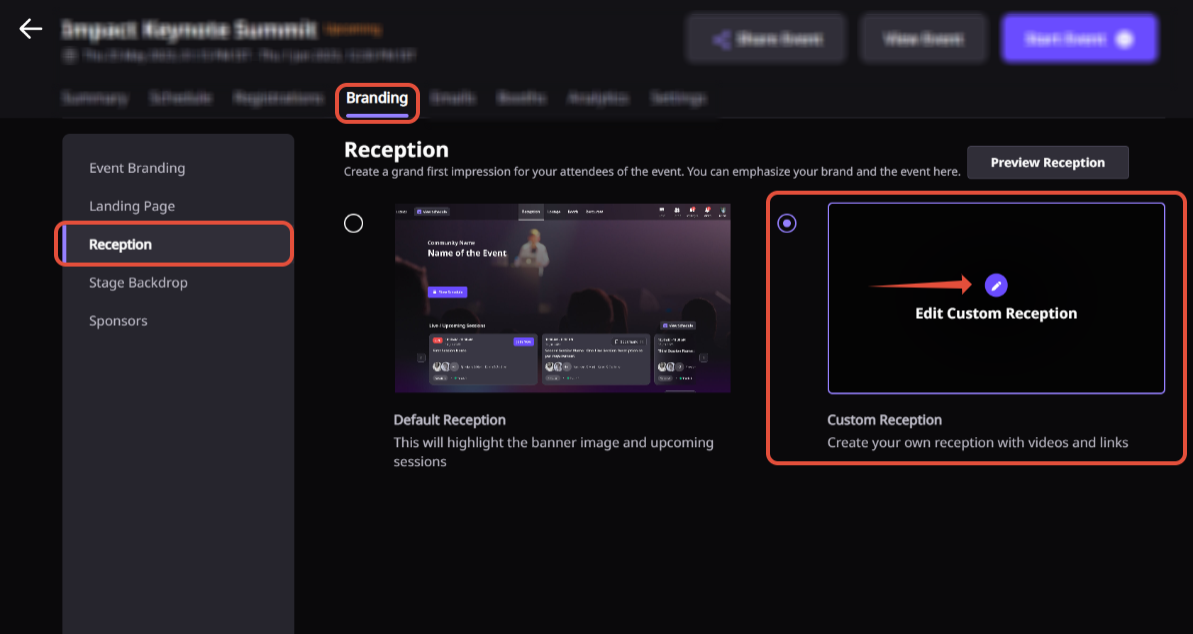
Task: Click 'Create your own reception with videos and links'
Action: click(x=978, y=443)
